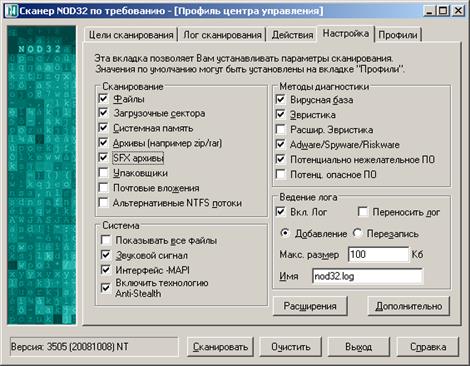Toggle Архивы (например zip/rar) checkbox
Viewport: 470px width, 366px height.
103,143
